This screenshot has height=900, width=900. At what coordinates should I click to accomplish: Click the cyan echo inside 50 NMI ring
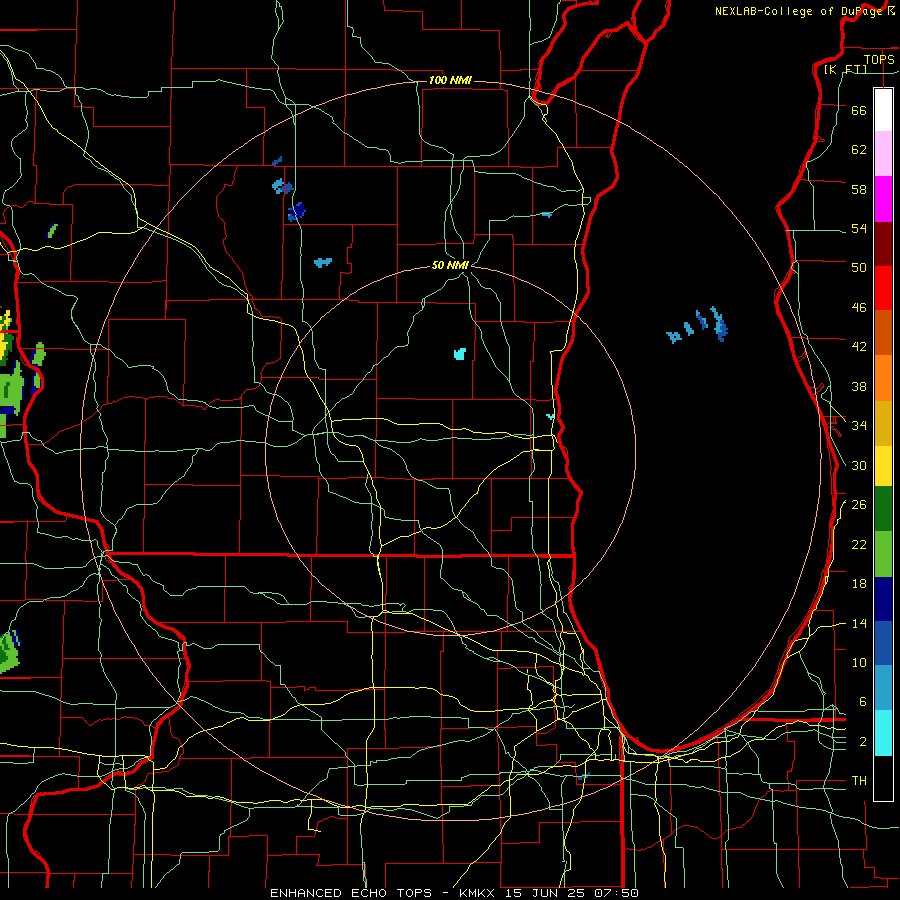460,354
